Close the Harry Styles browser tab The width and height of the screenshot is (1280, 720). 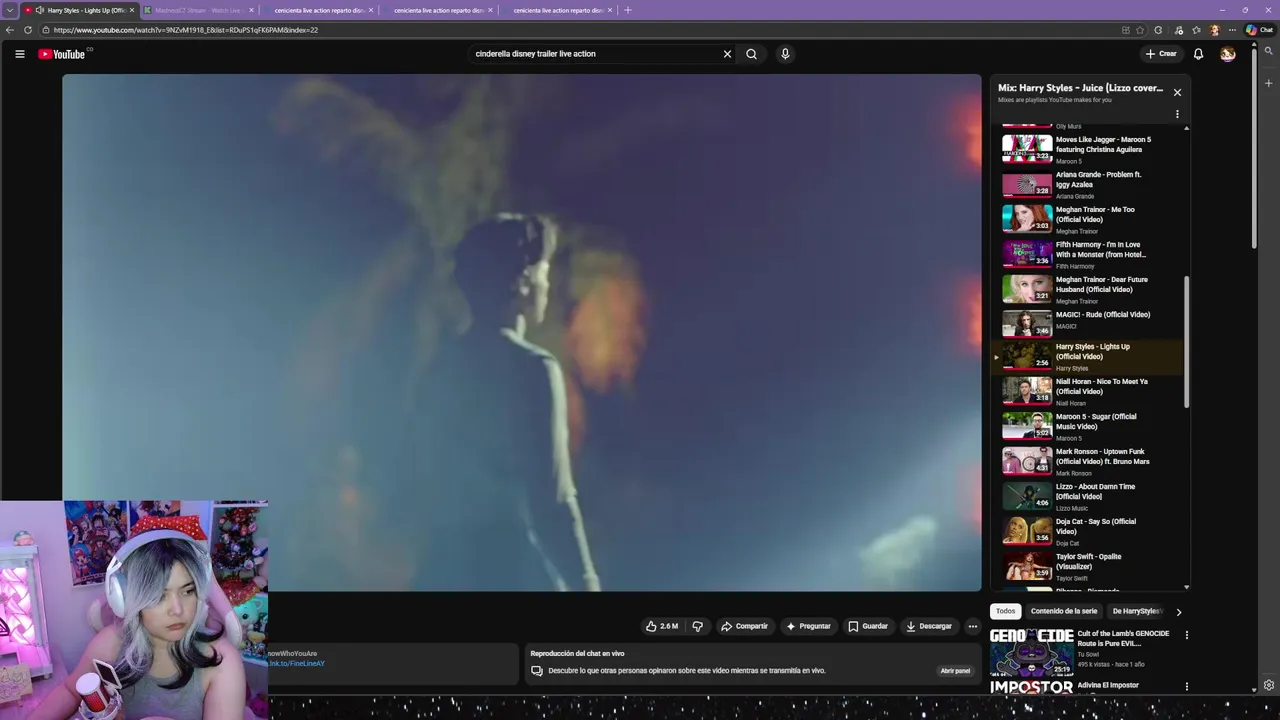[x=131, y=10]
